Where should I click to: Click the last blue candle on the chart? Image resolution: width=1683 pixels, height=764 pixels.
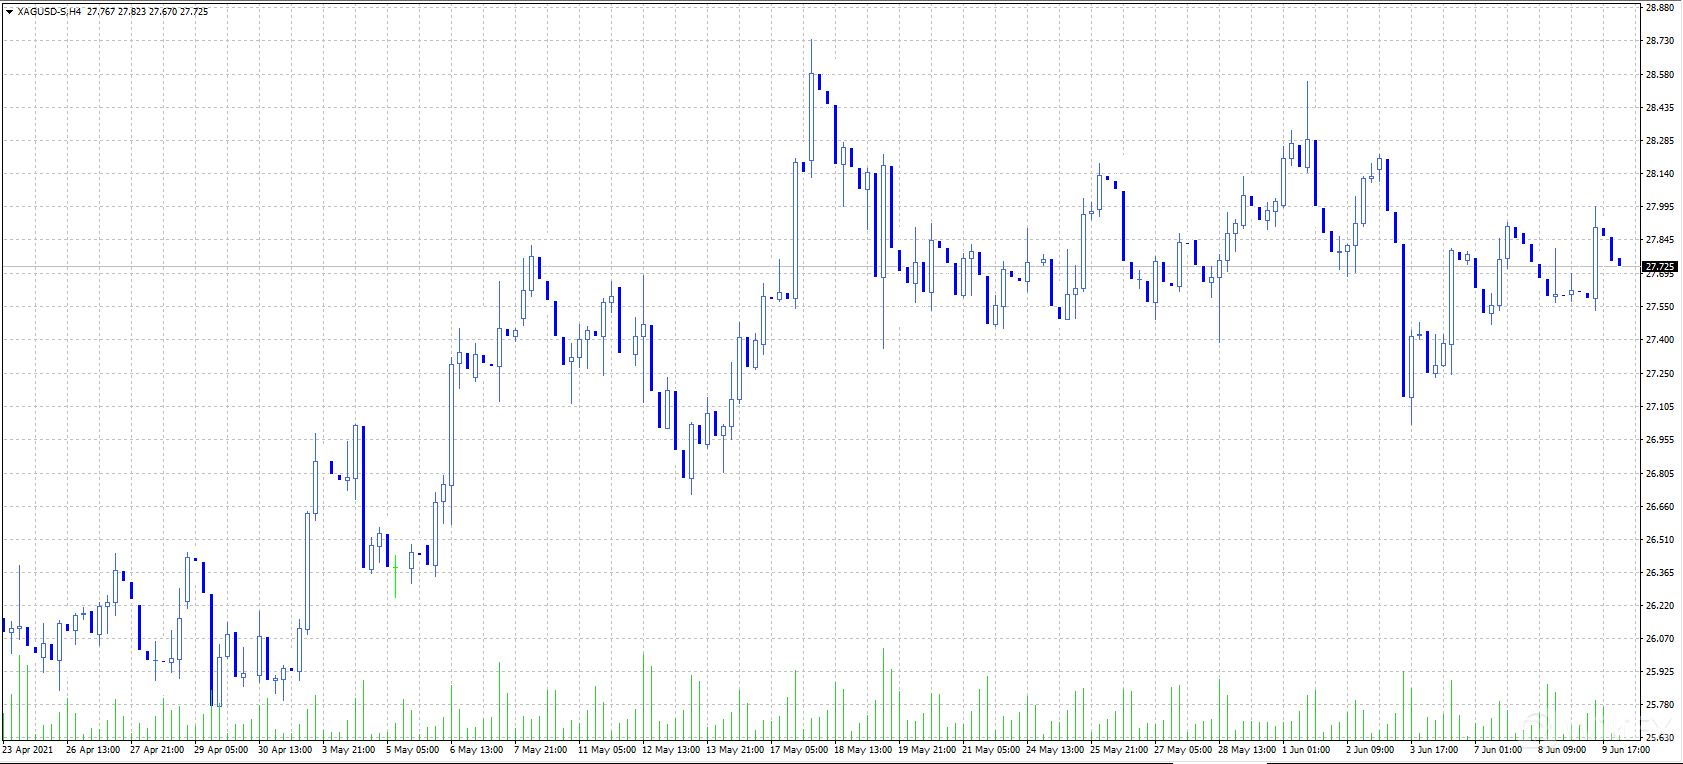[x=1619, y=262]
